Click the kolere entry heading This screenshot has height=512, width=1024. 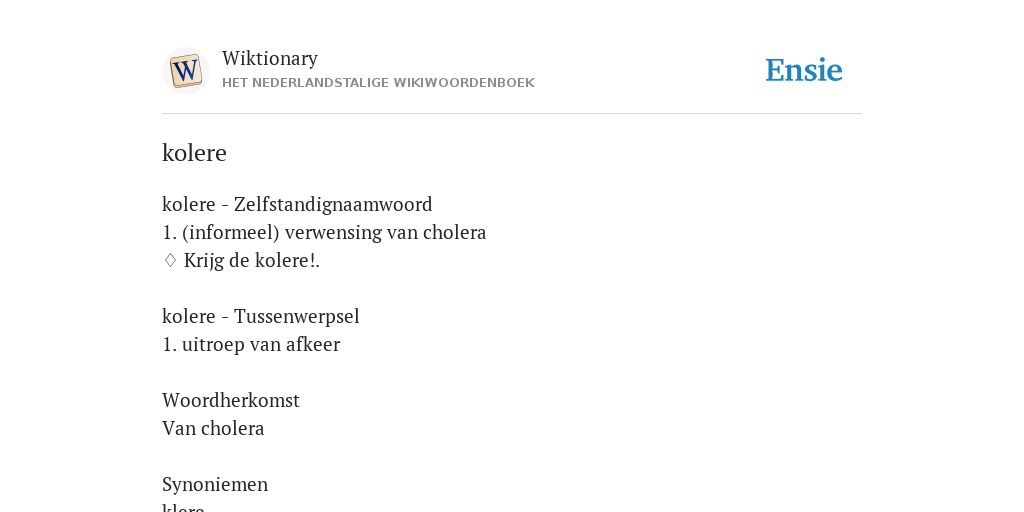pos(195,153)
